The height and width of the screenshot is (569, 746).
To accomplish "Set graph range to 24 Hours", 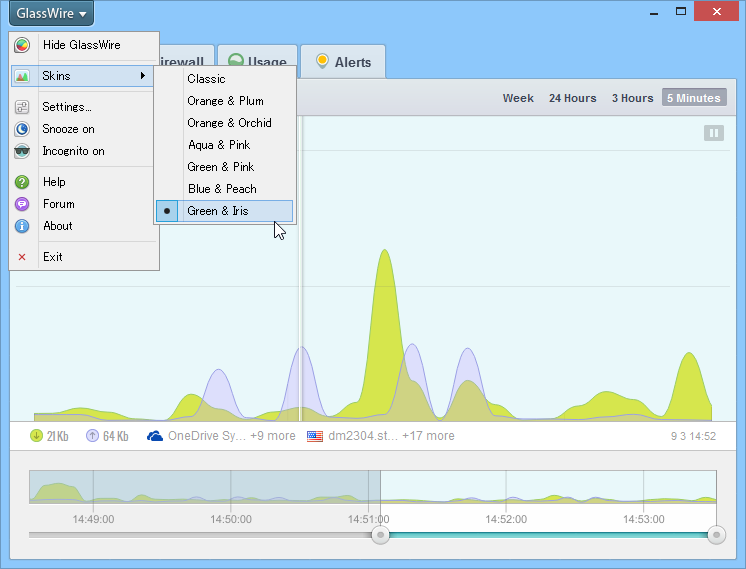I will [572, 98].
